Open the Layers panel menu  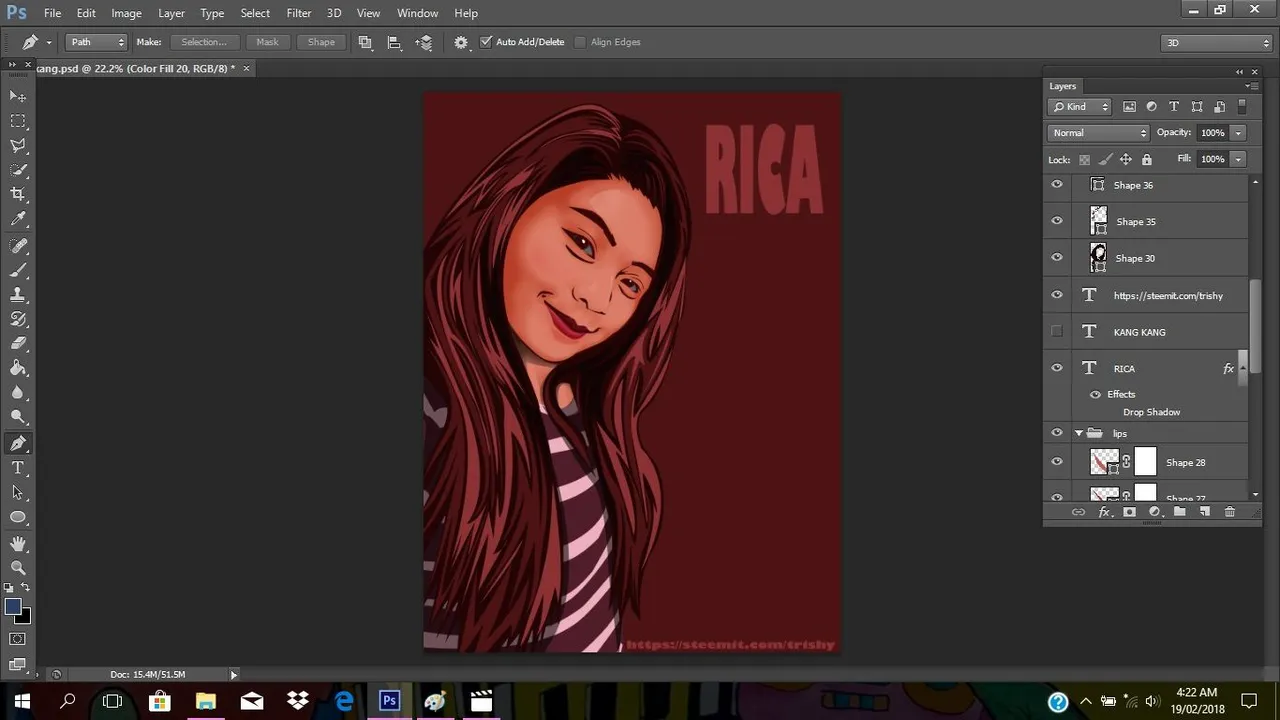(x=1250, y=86)
